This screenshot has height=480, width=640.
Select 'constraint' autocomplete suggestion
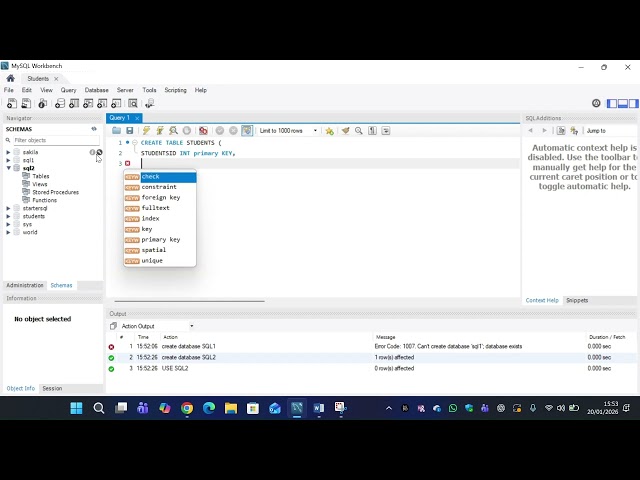click(x=160, y=187)
